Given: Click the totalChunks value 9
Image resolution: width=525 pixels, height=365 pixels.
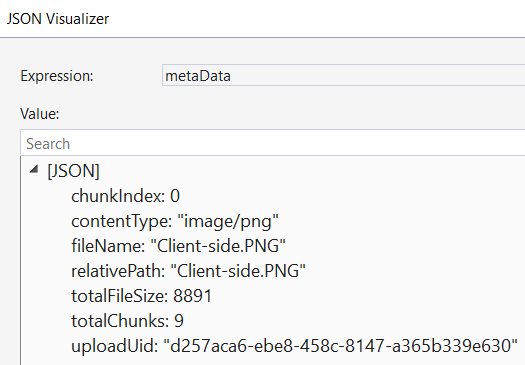Looking at the screenshot, I should coord(179,321).
